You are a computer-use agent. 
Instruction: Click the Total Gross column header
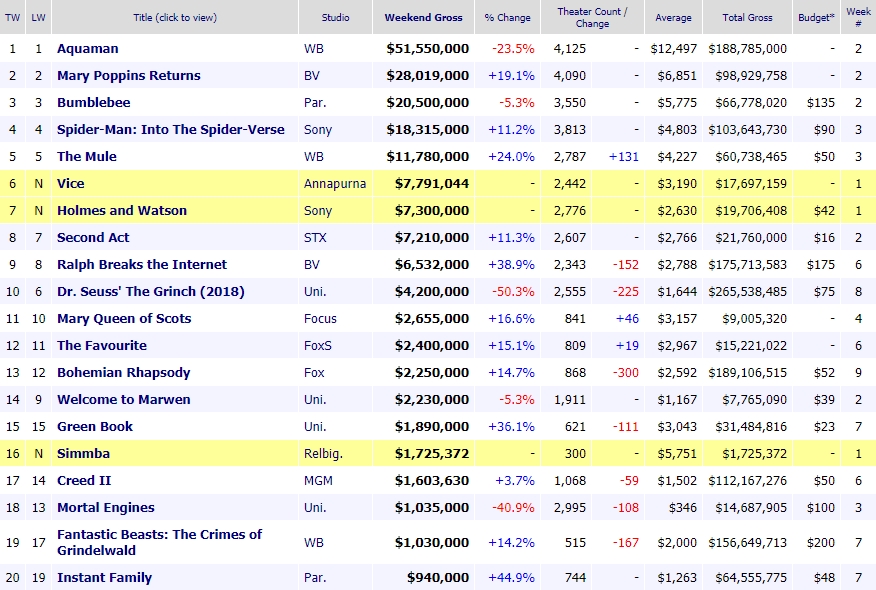tap(746, 18)
